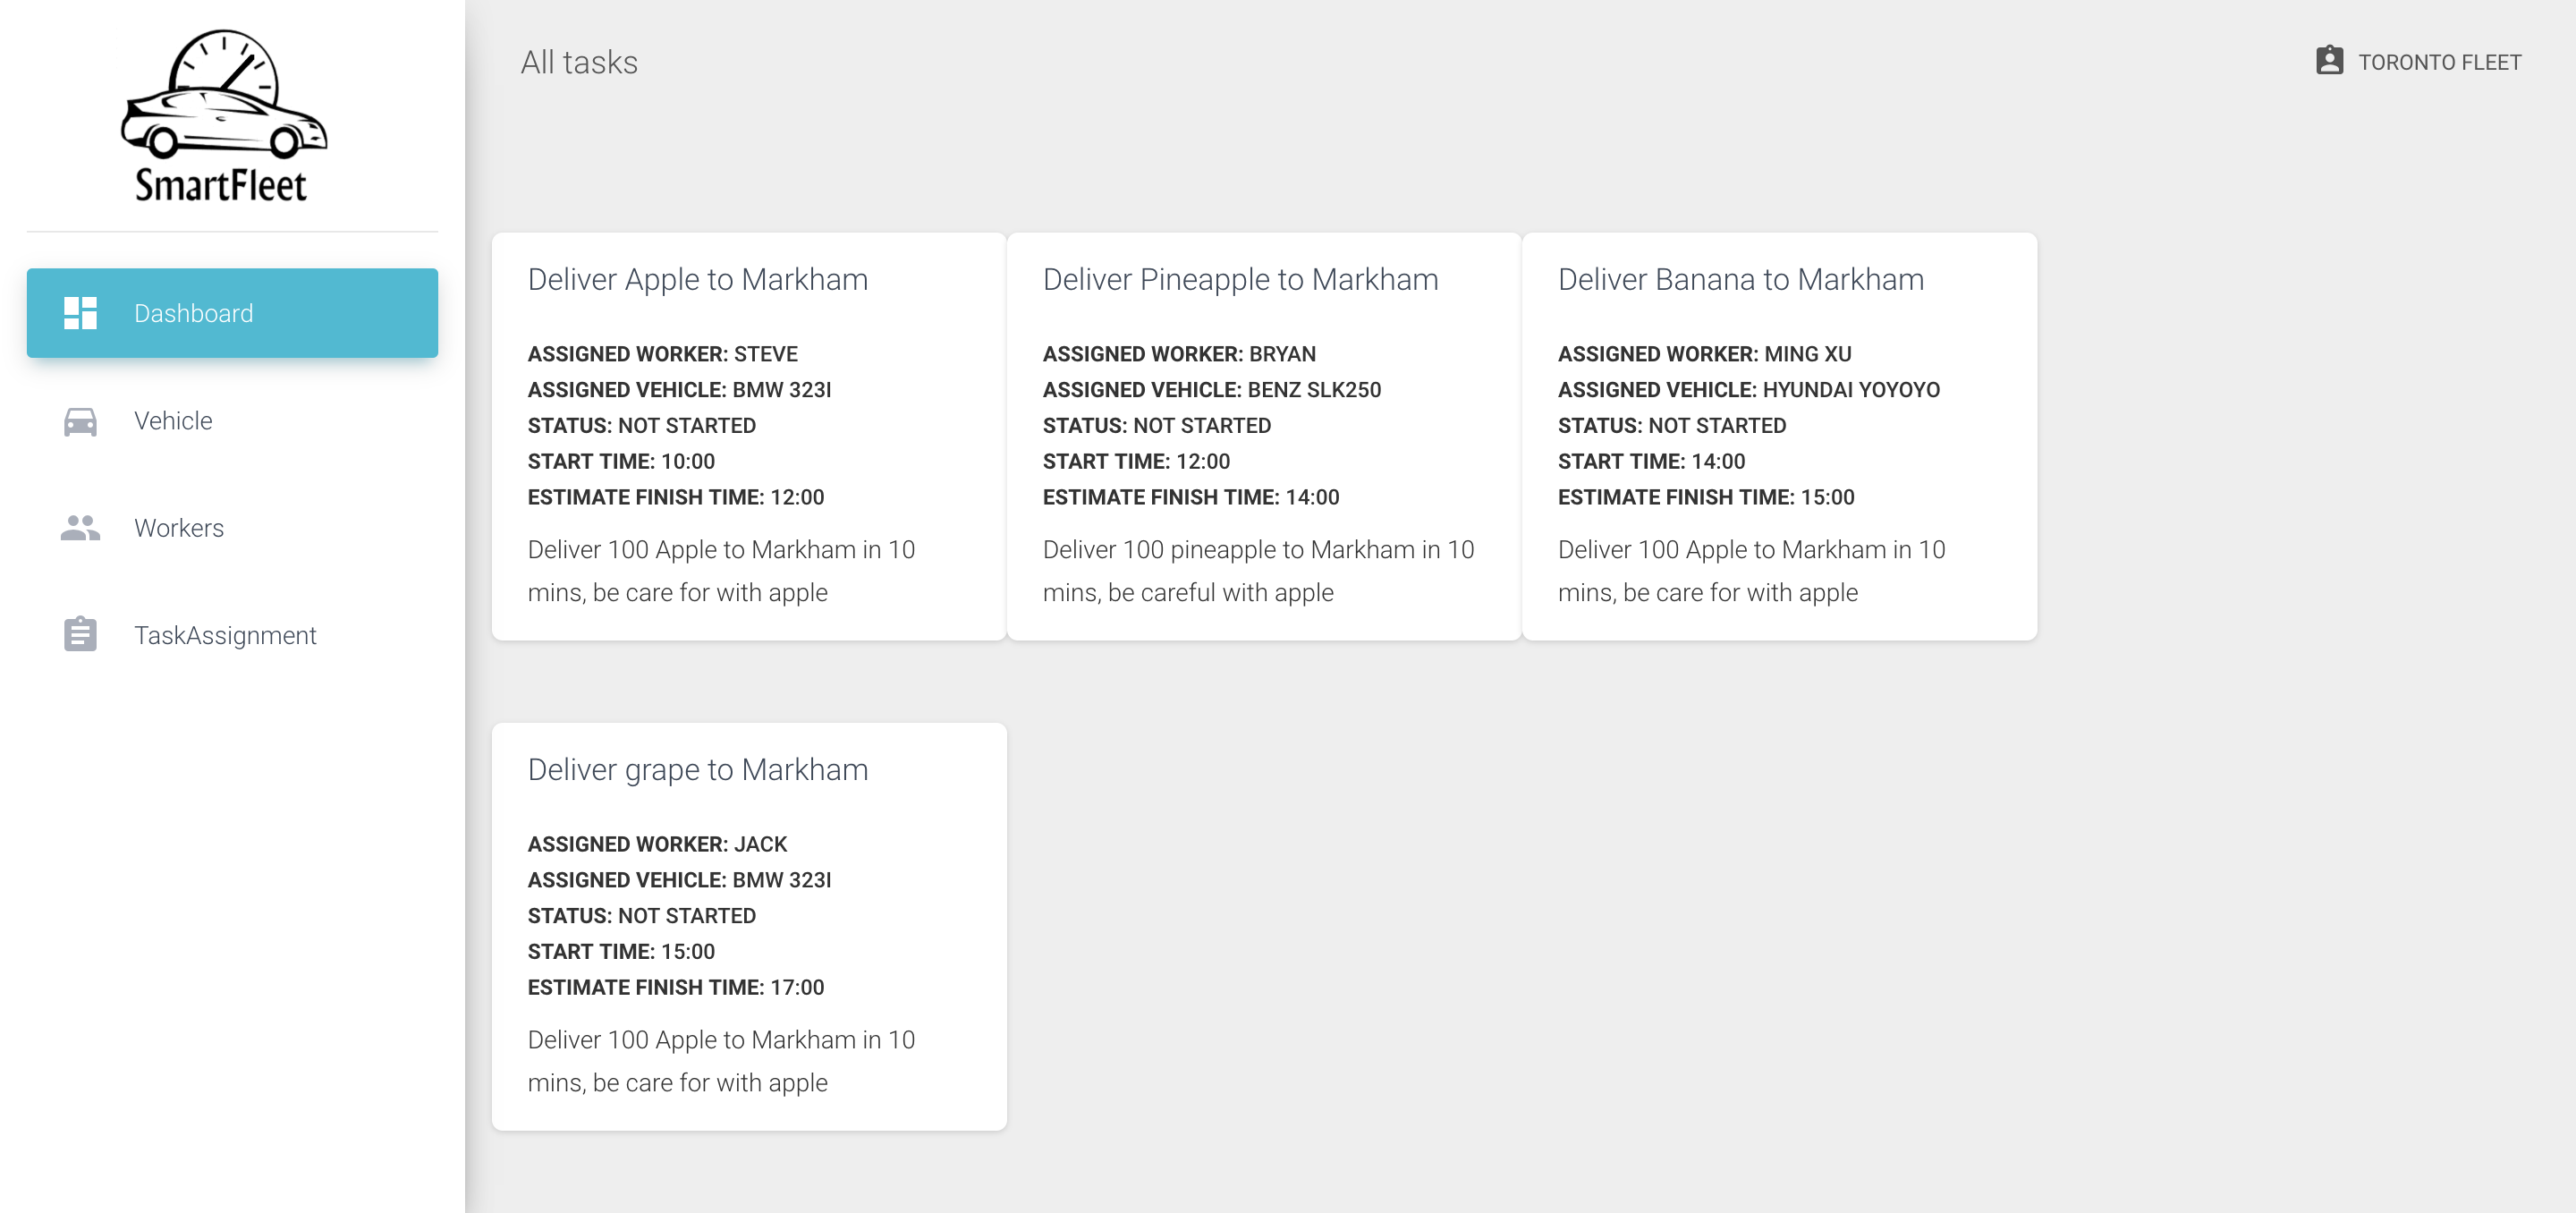Screen dimensions: 2576x1213
Task: Click the Benz SLK250 assigned vehicle line
Action: (x=1211, y=390)
